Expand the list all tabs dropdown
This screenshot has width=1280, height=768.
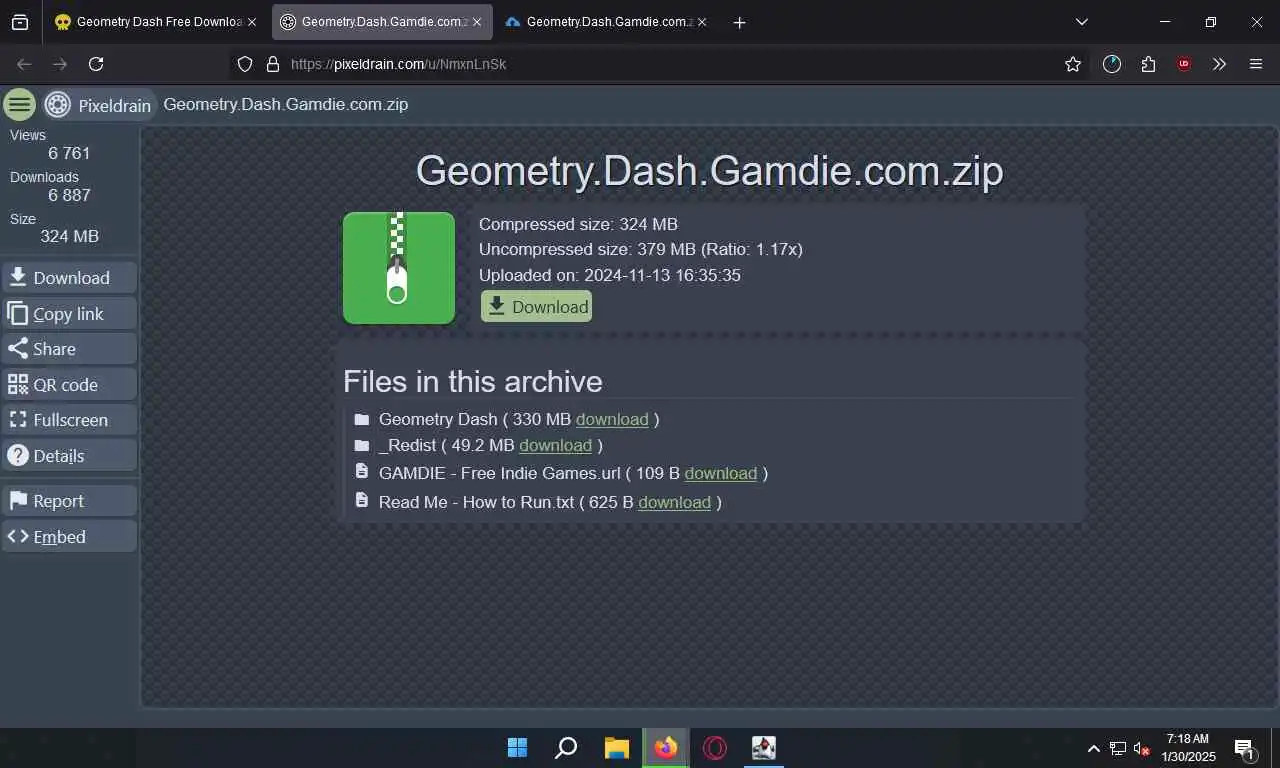(x=1081, y=22)
